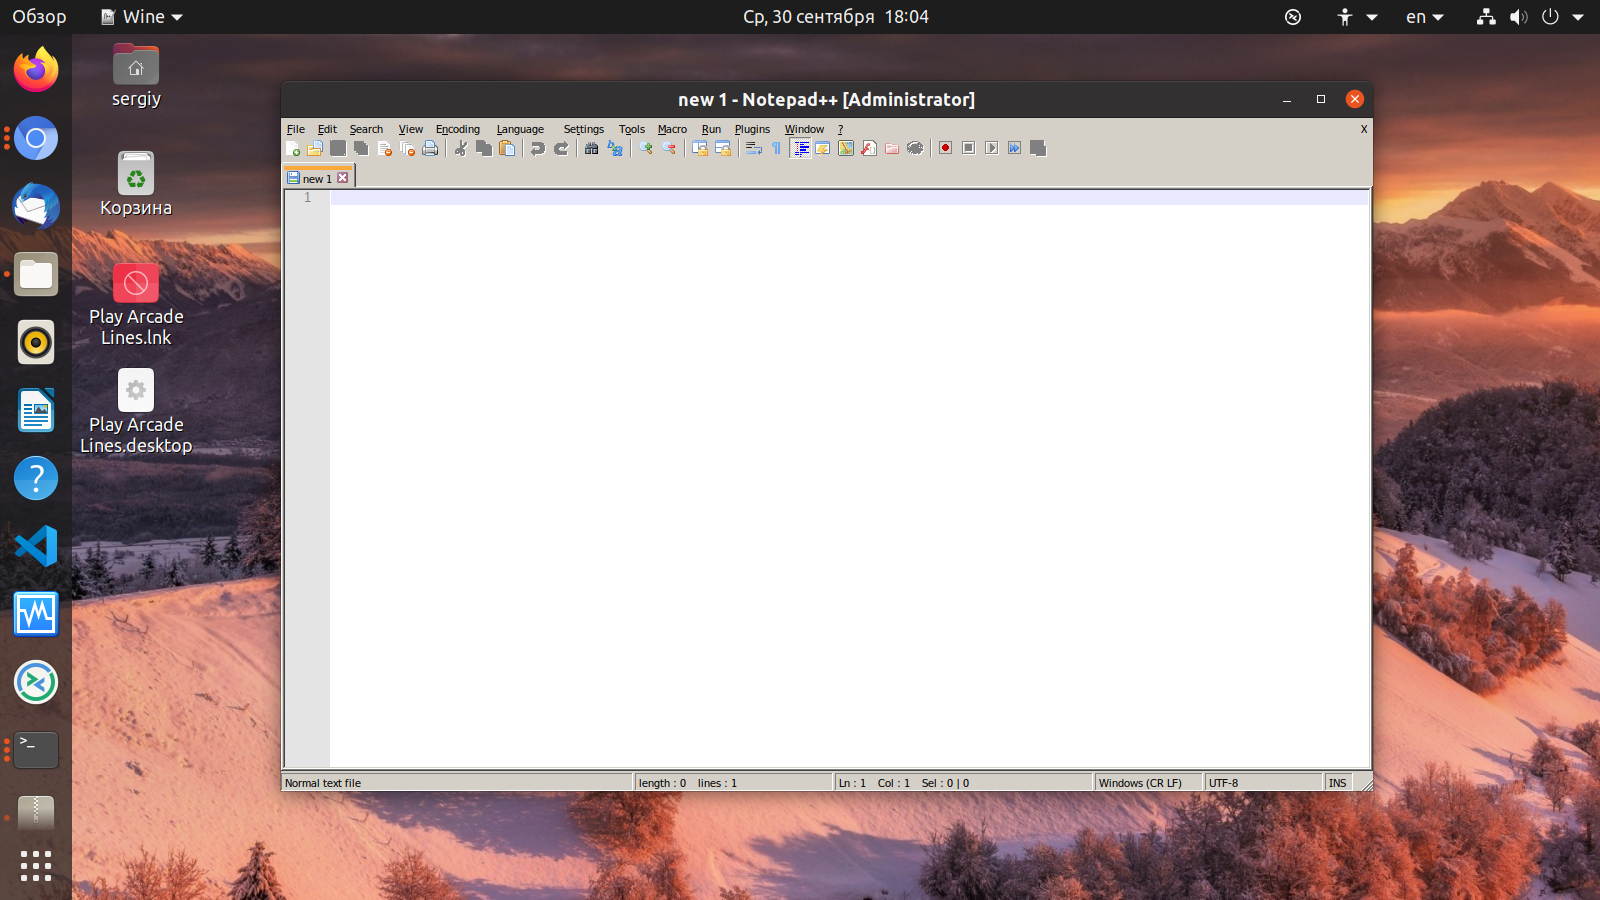Toggle INS insert mode in status bar
This screenshot has height=900, width=1600.
coord(1337,783)
